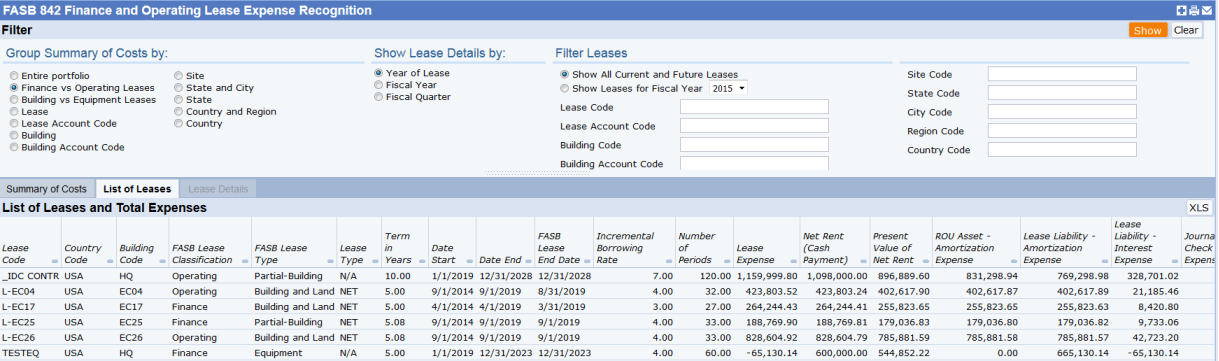Open Lease Code column sort menu arrow

[55, 260]
